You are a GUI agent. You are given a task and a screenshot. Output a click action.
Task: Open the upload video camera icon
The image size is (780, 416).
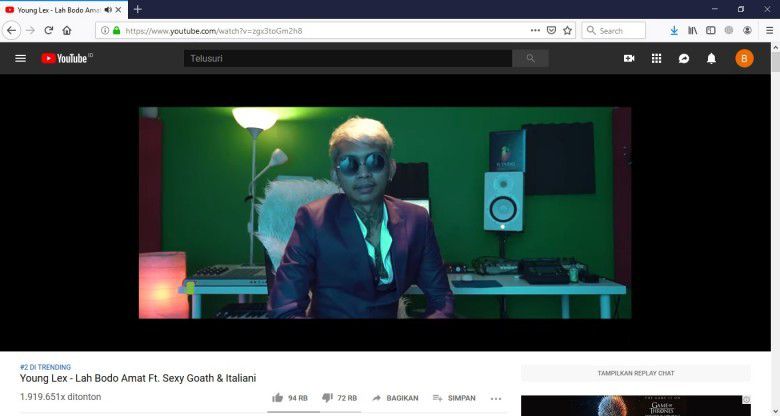[629, 59]
